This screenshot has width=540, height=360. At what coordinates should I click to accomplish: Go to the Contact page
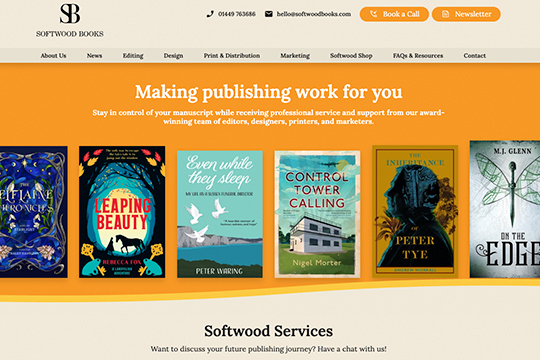(x=475, y=55)
